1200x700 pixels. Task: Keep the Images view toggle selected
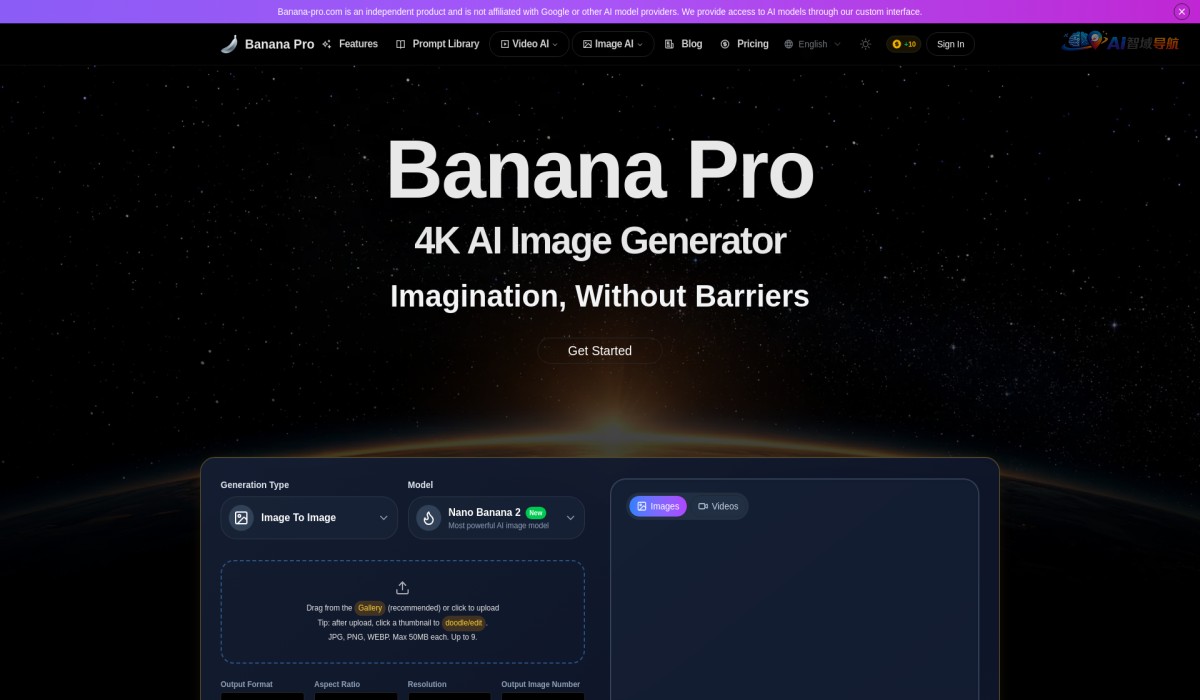658,506
